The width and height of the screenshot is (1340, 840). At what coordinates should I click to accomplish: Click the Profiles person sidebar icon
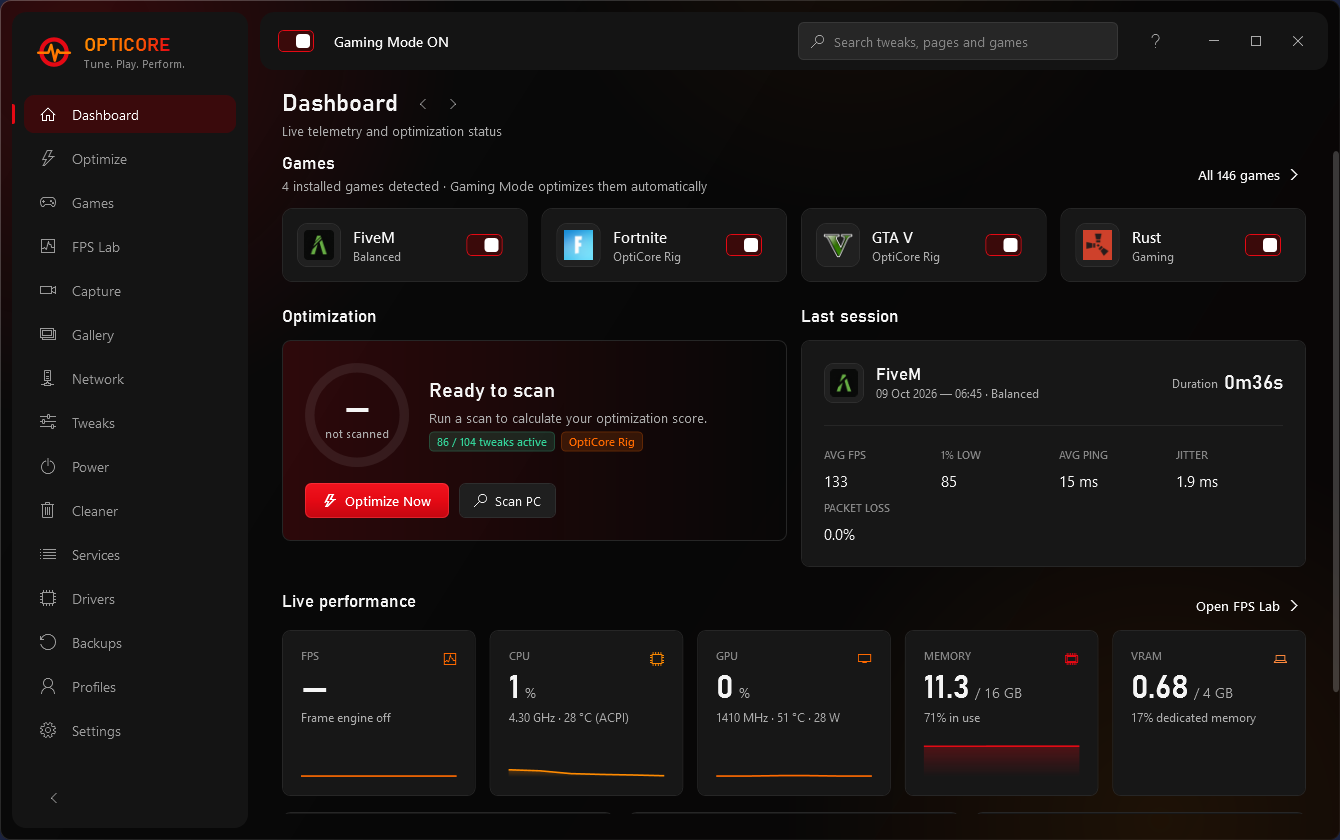pos(48,687)
